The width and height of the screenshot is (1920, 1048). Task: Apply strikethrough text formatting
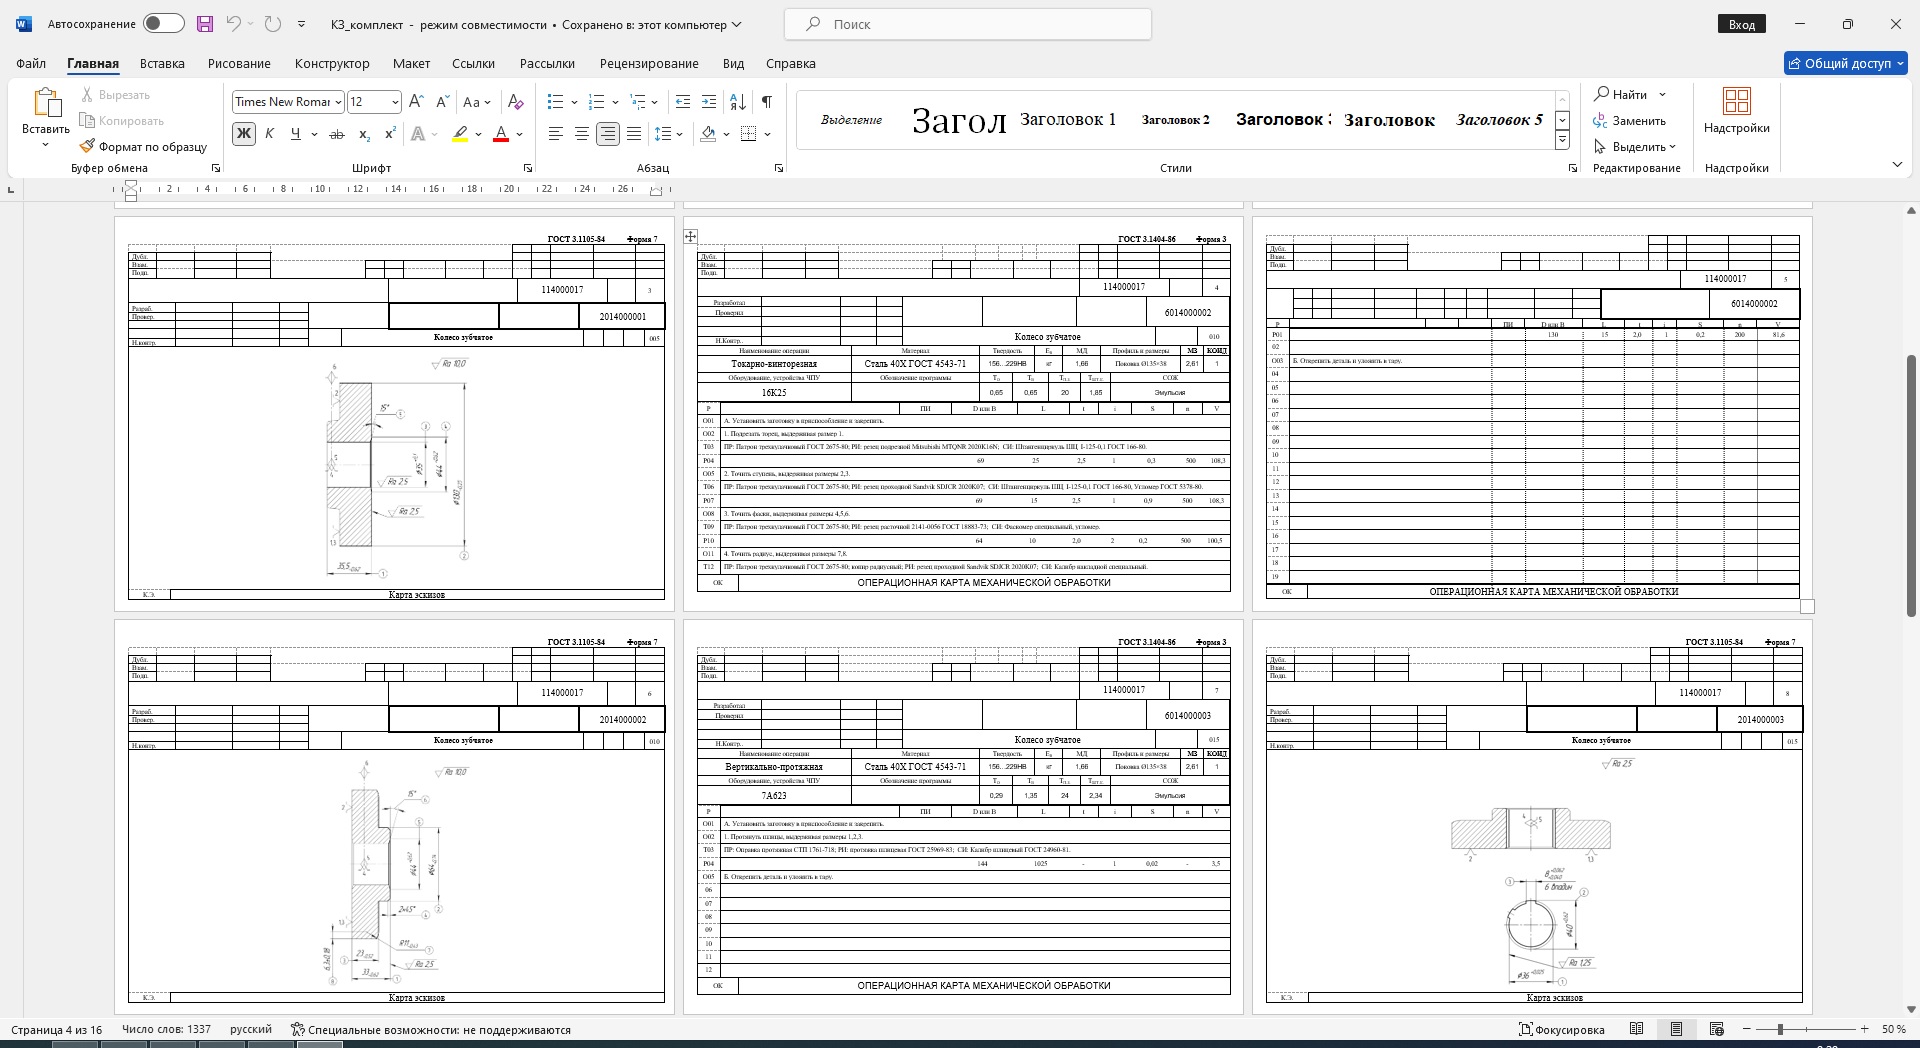(x=337, y=134)
